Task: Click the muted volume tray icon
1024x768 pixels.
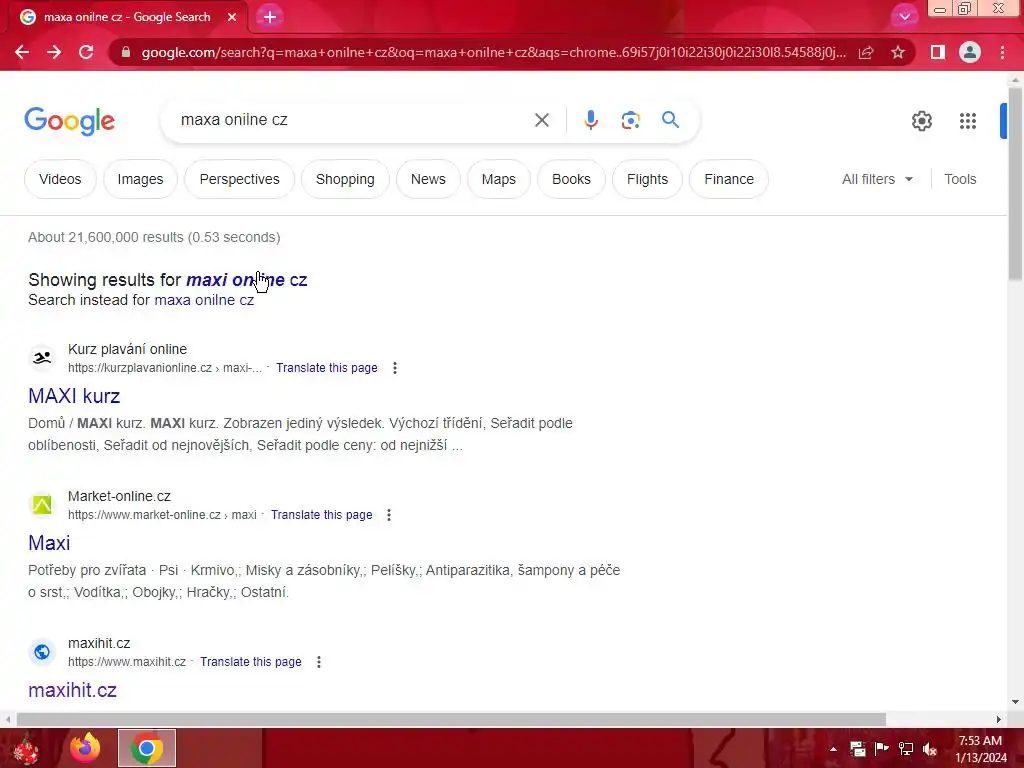Action: [929, 749]
